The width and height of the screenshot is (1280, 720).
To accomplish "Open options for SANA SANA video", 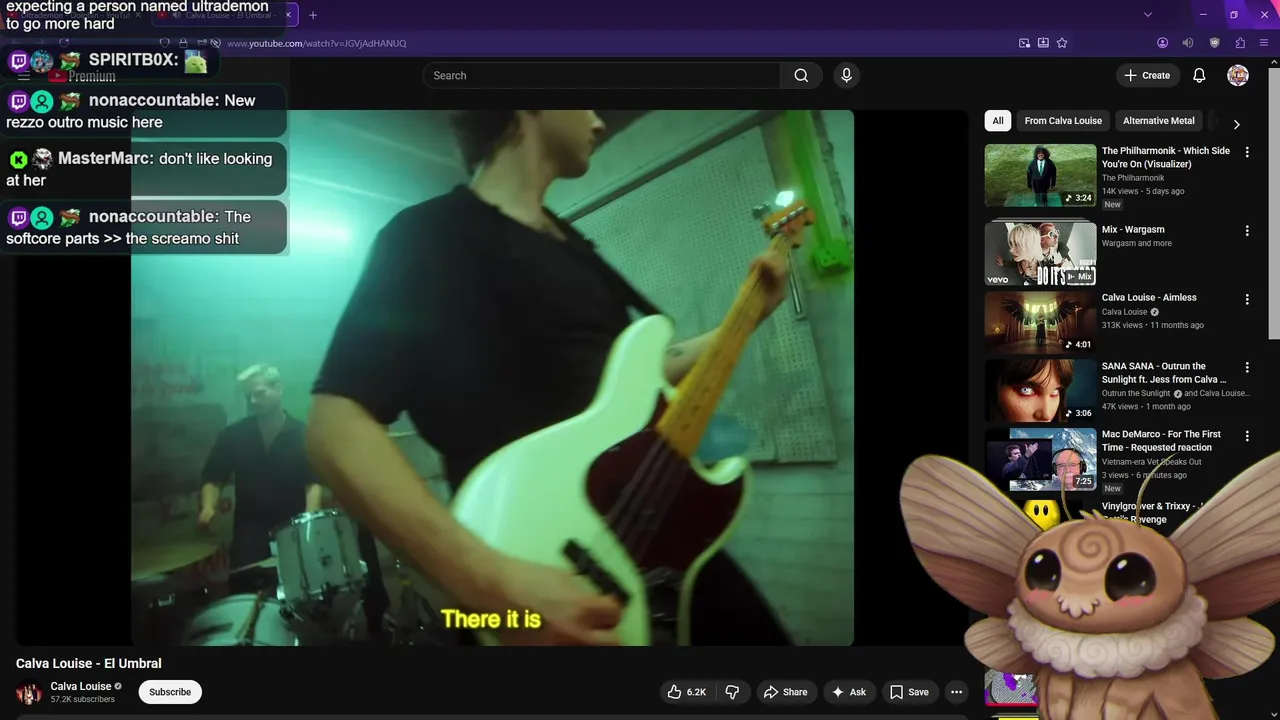I will coord(1246,368).
